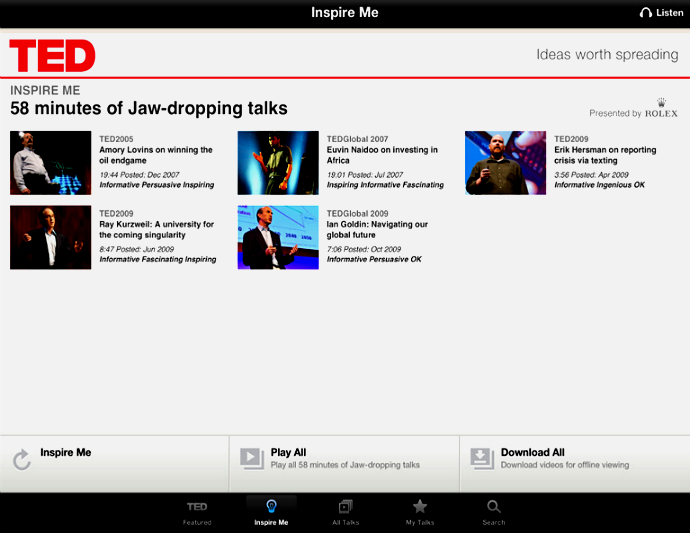Open Erik Hersman talk thumbnail

pos(505,162)
